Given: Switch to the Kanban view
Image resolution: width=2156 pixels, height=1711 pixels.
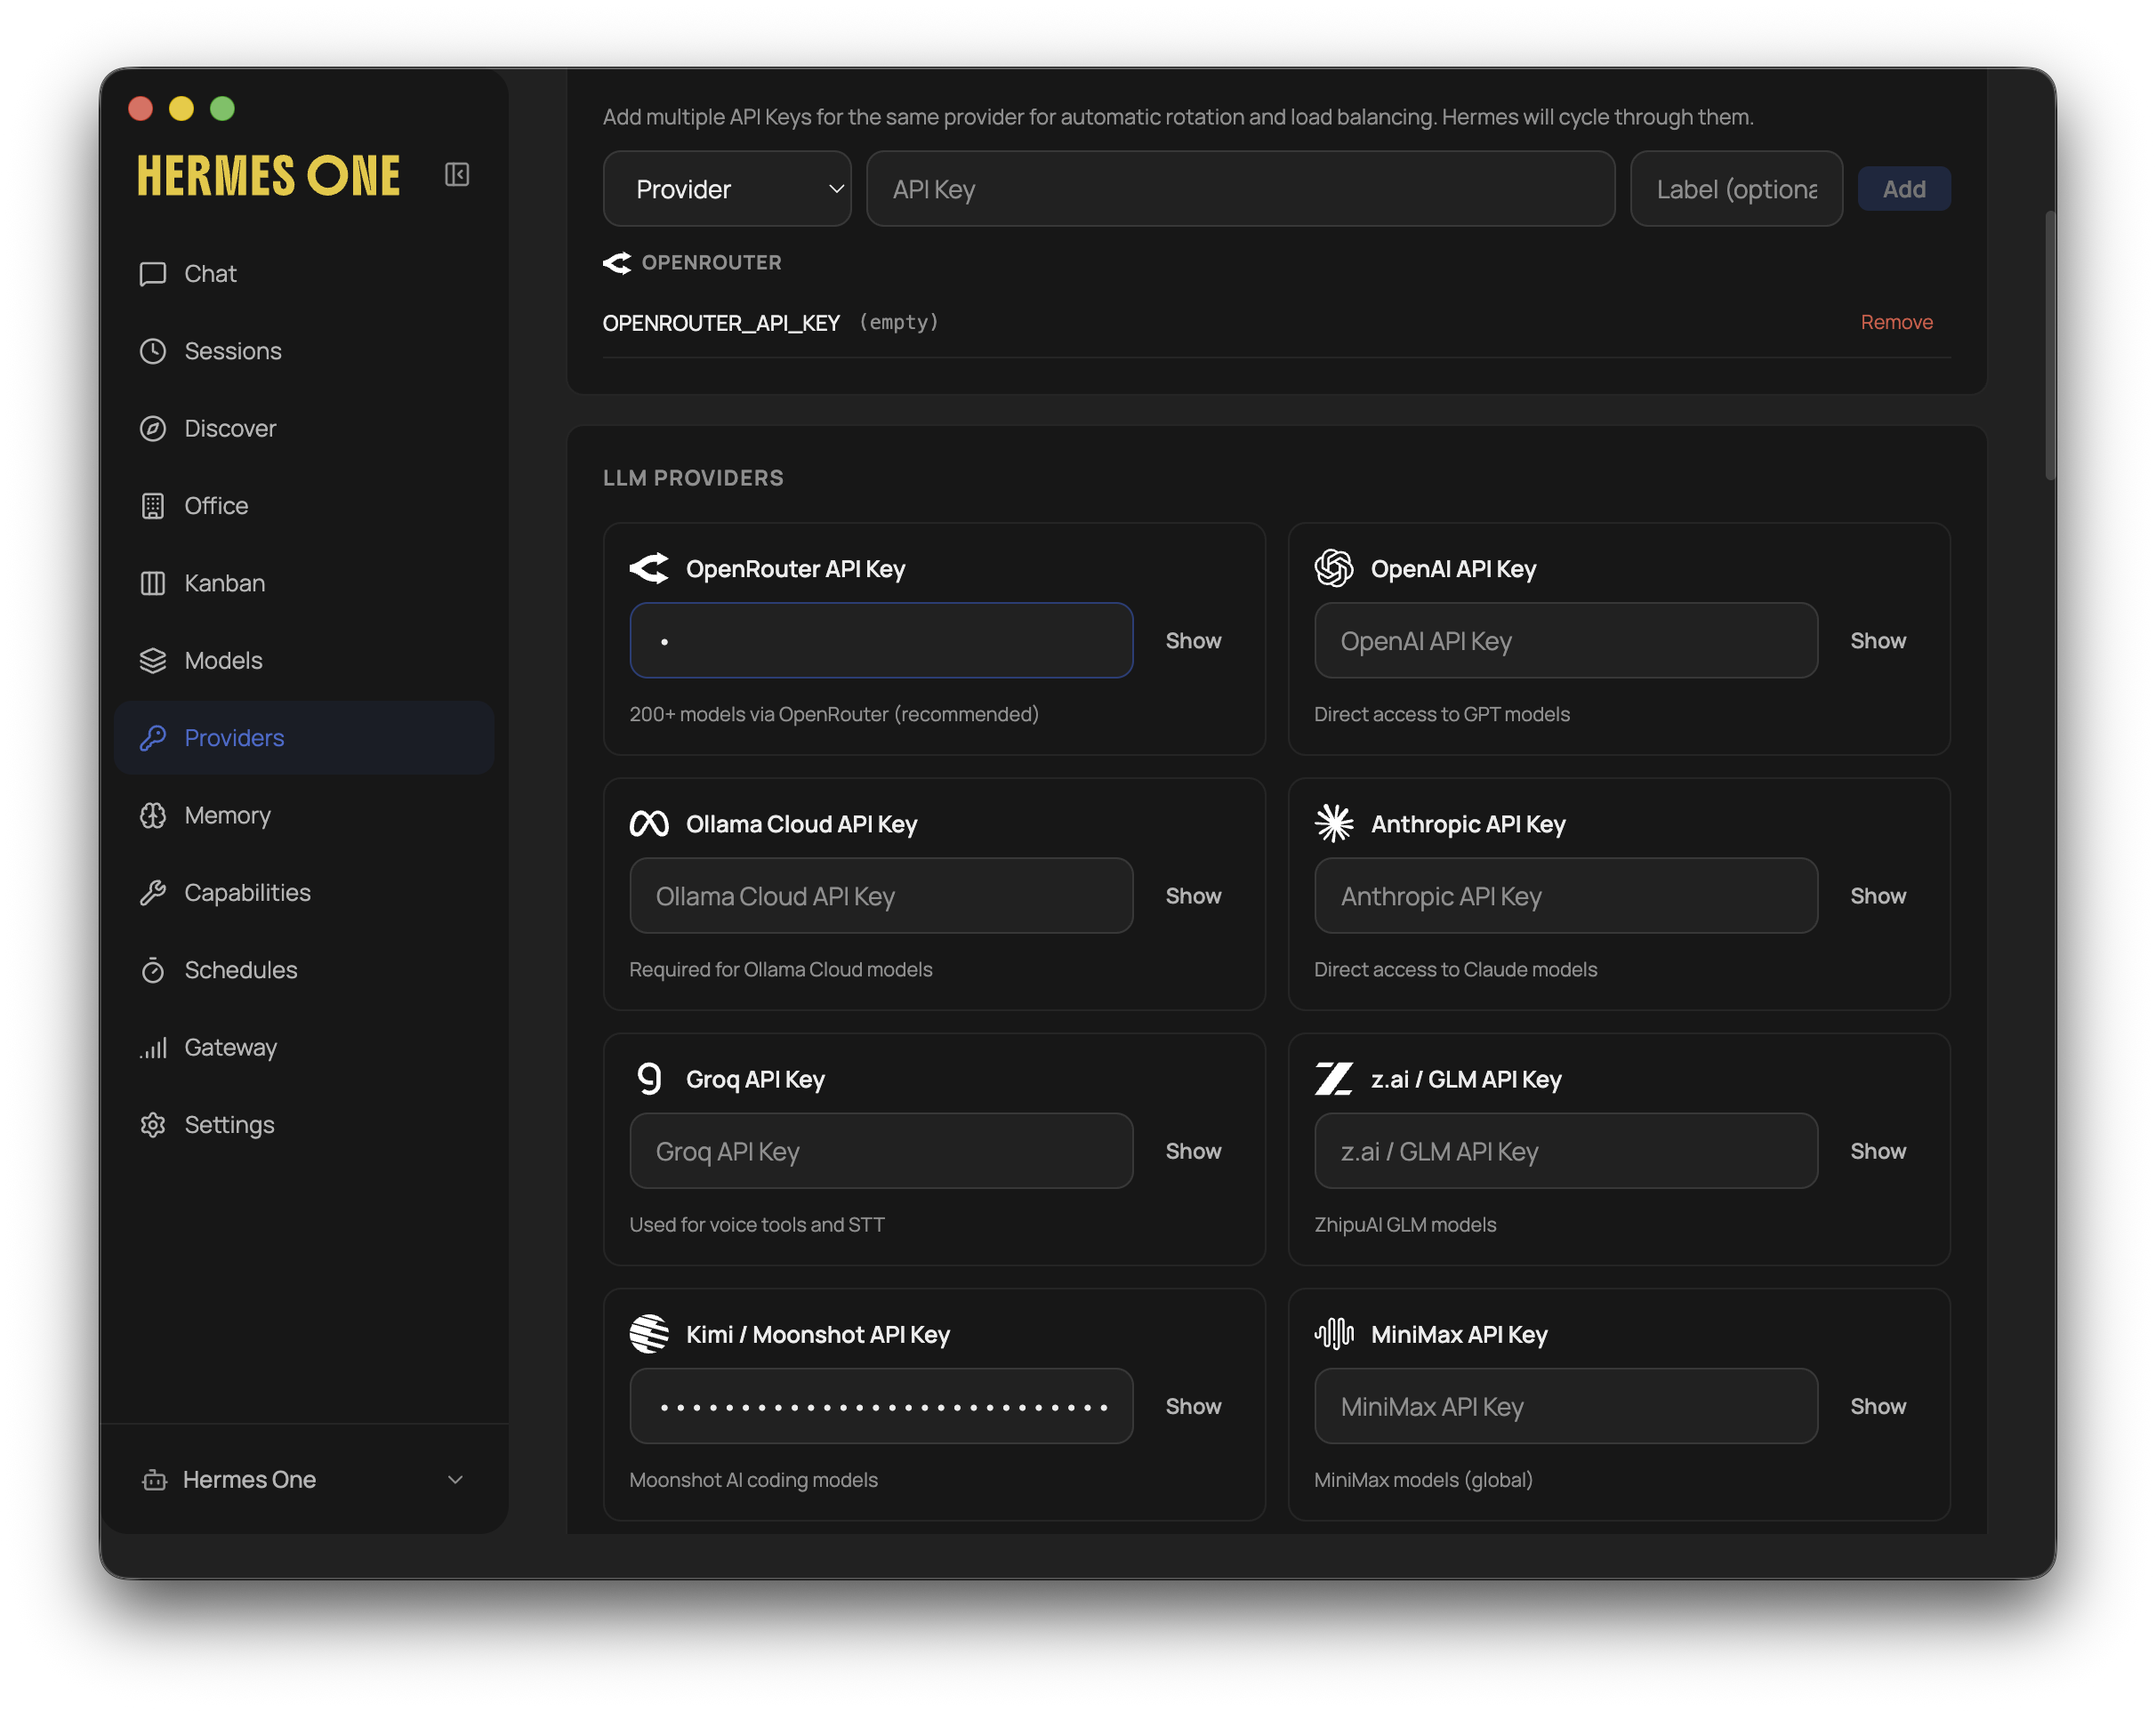Looking at the screenshot, I should 304,583.
